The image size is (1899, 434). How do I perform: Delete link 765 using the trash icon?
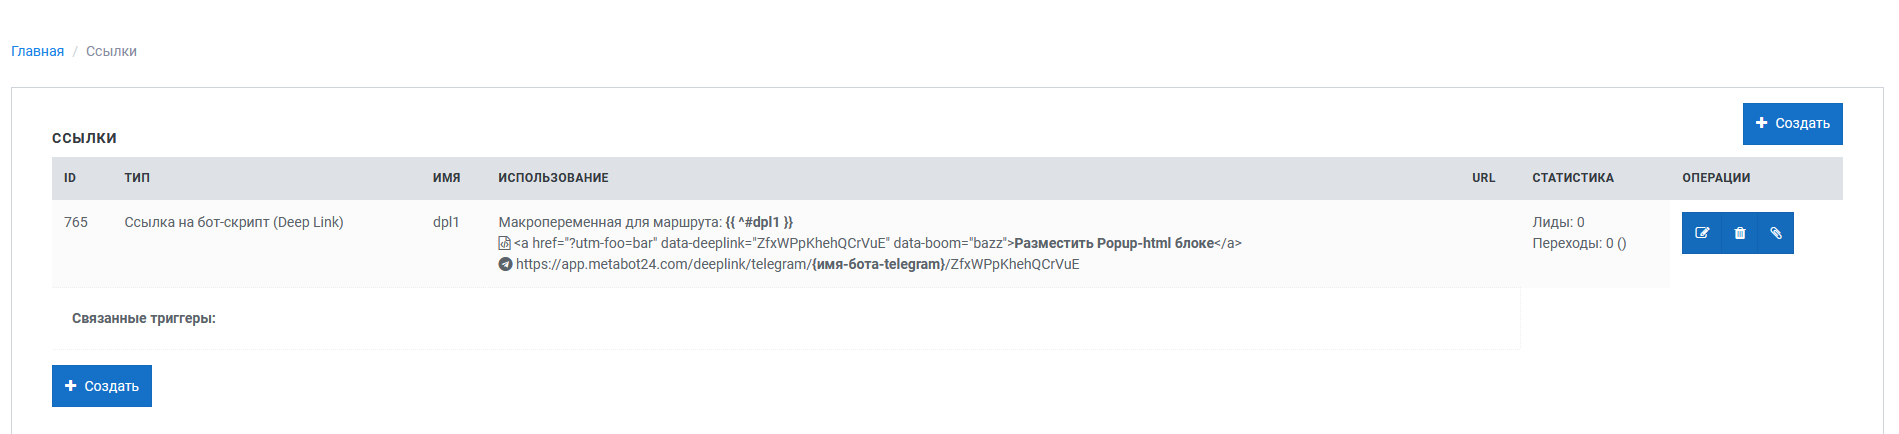[1740, 233]
